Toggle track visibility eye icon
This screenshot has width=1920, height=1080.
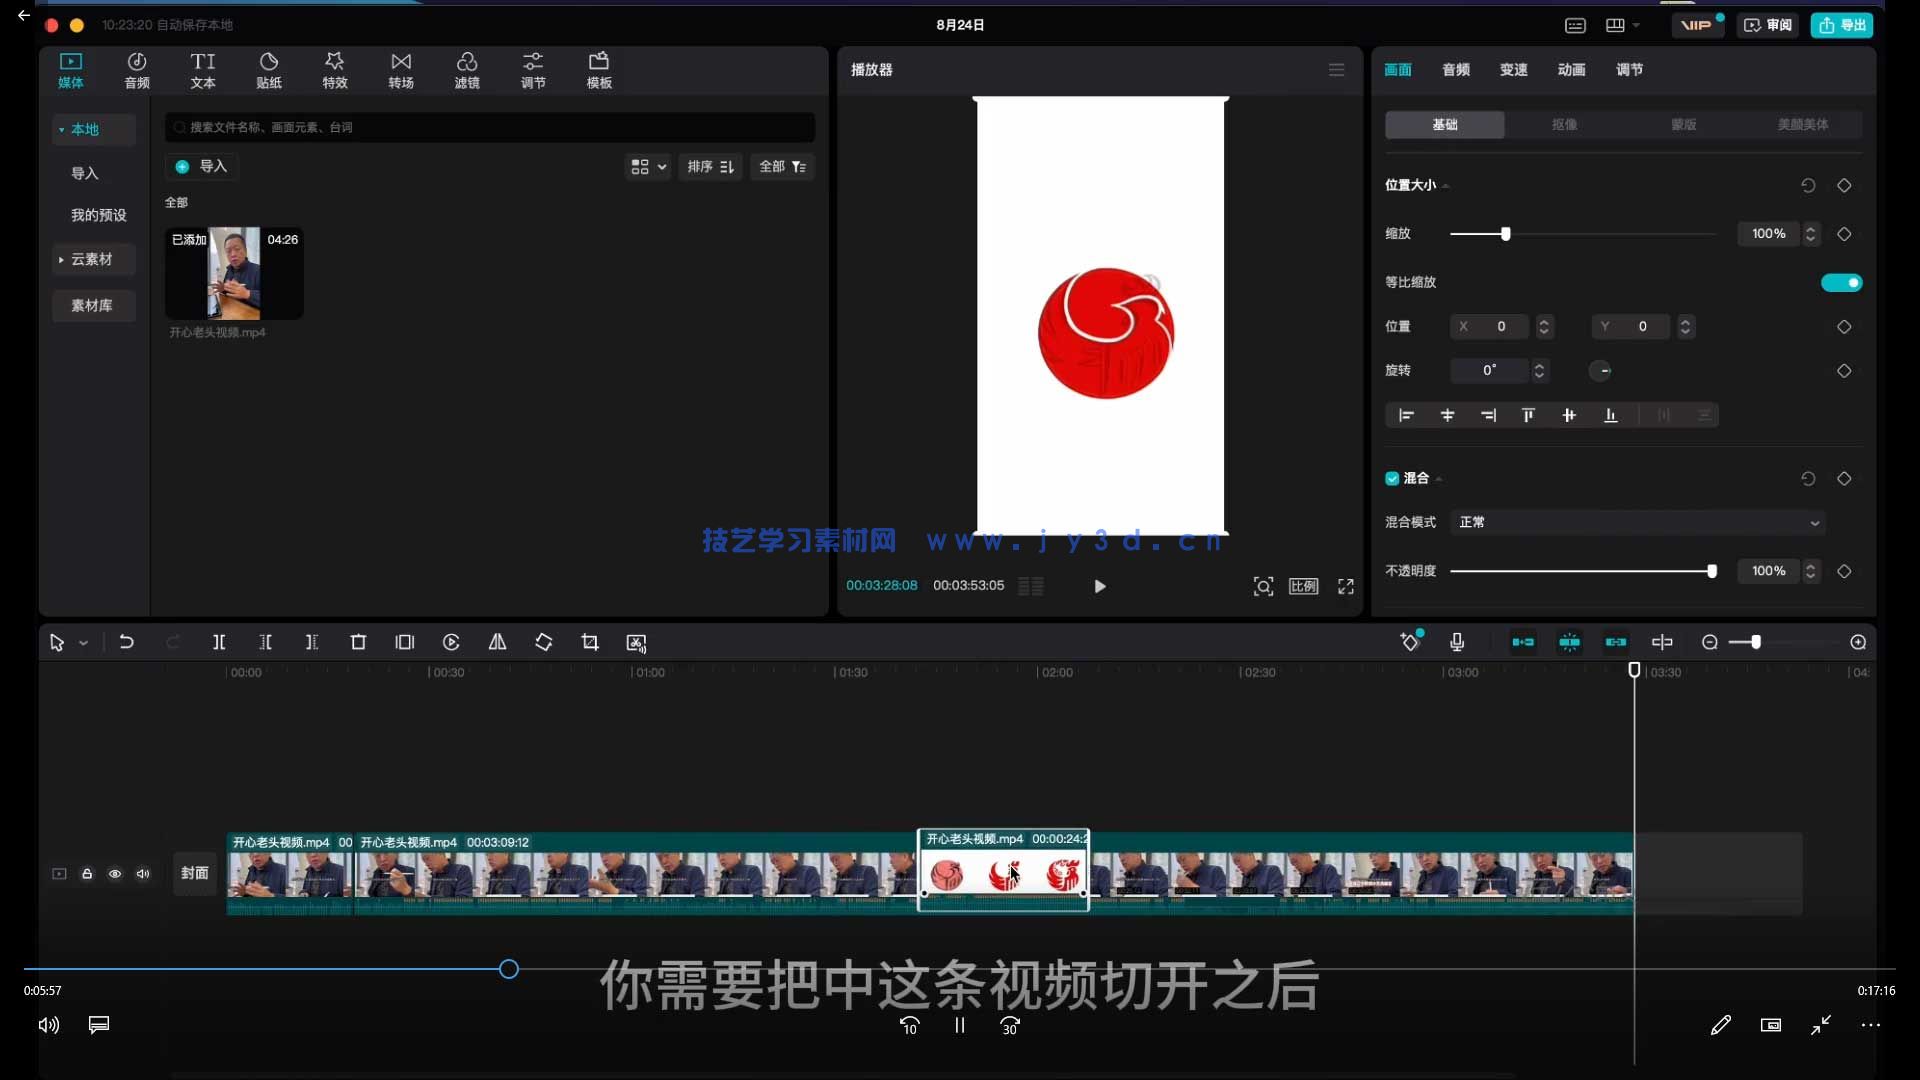[115, 873]
